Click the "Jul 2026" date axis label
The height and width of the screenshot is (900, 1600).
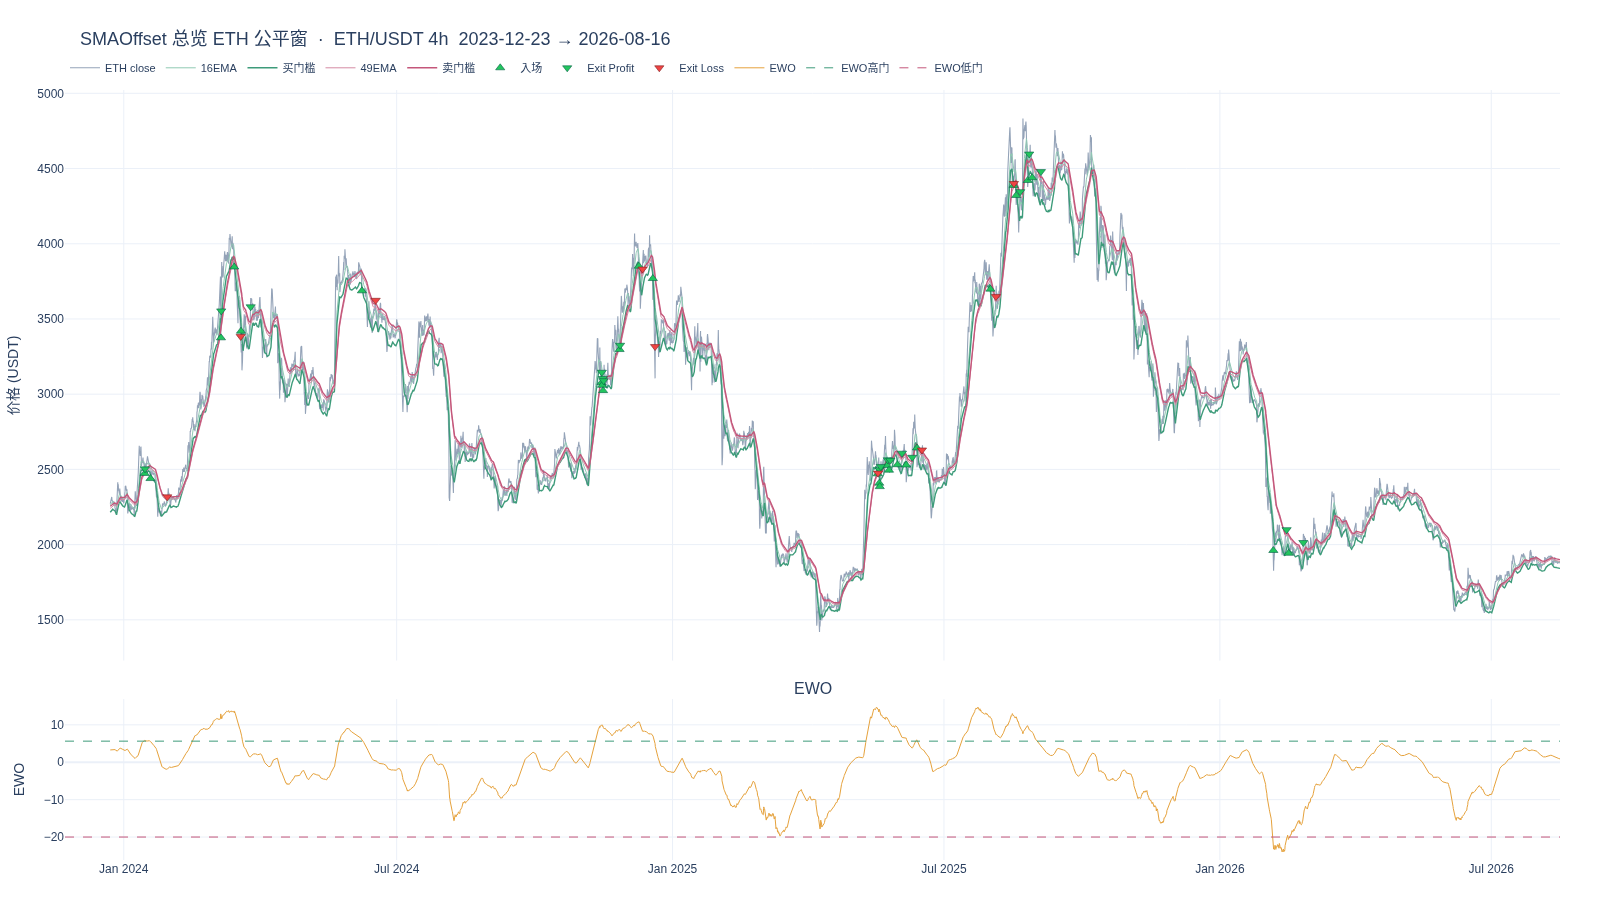[1491, 869]
